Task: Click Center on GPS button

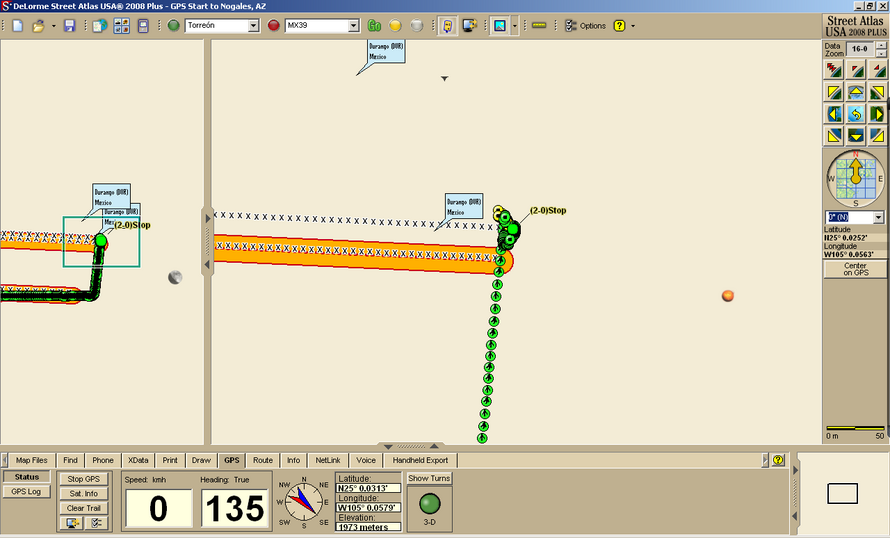Action: click(855, 269)
